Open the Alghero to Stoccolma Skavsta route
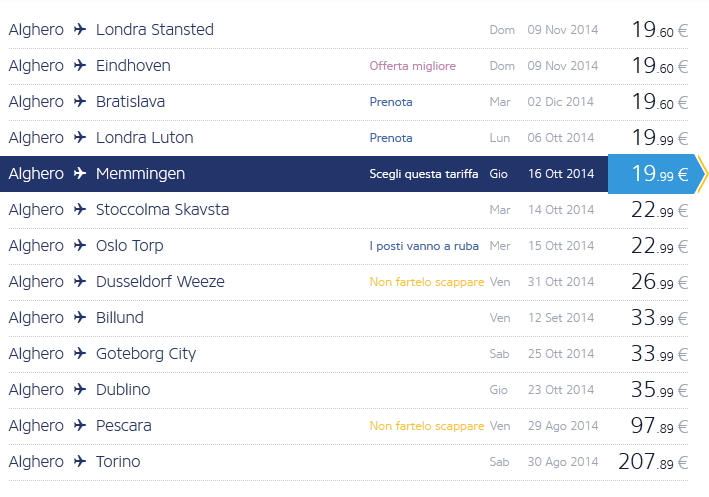Image resolution: width=709 pixels, height=497 pixels. (162, 210)
